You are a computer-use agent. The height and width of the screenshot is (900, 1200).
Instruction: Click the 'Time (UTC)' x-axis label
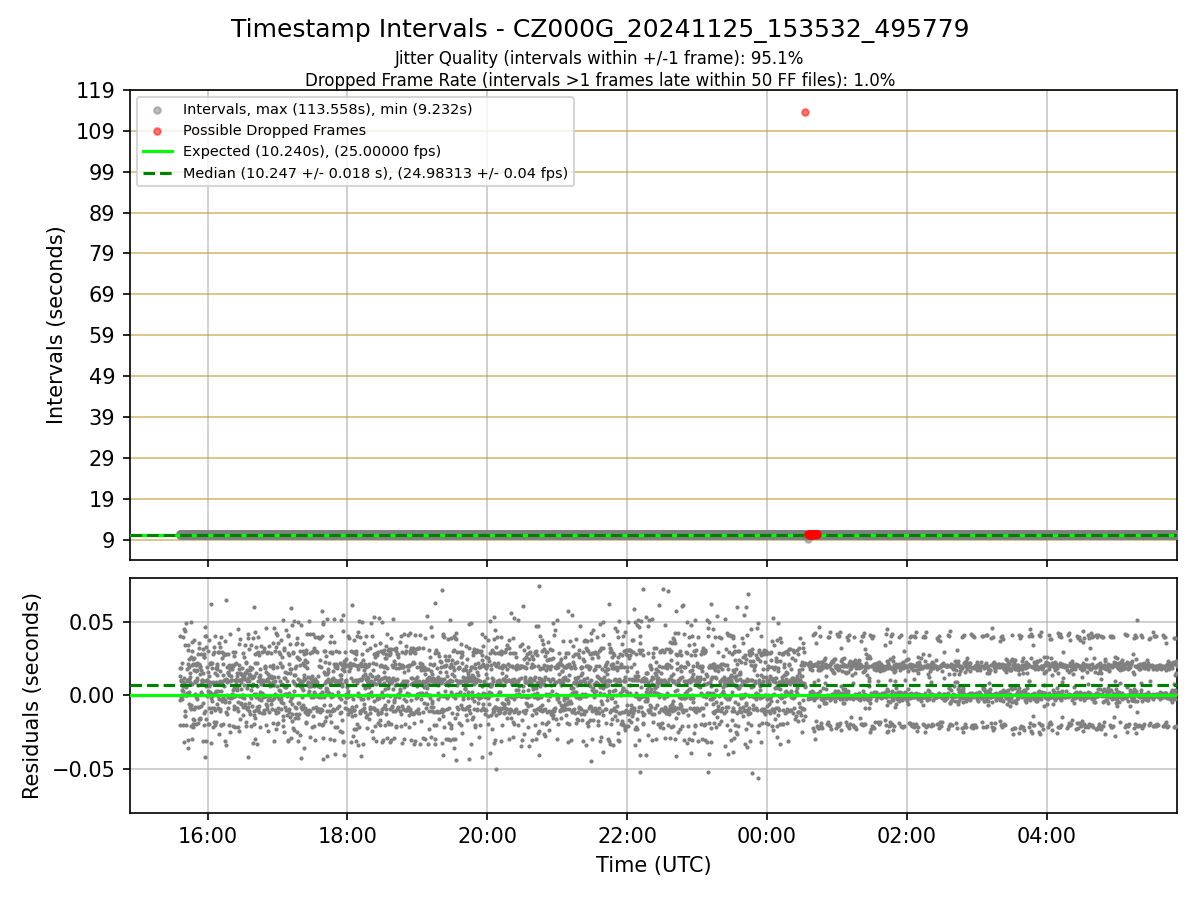click(653, 865)
